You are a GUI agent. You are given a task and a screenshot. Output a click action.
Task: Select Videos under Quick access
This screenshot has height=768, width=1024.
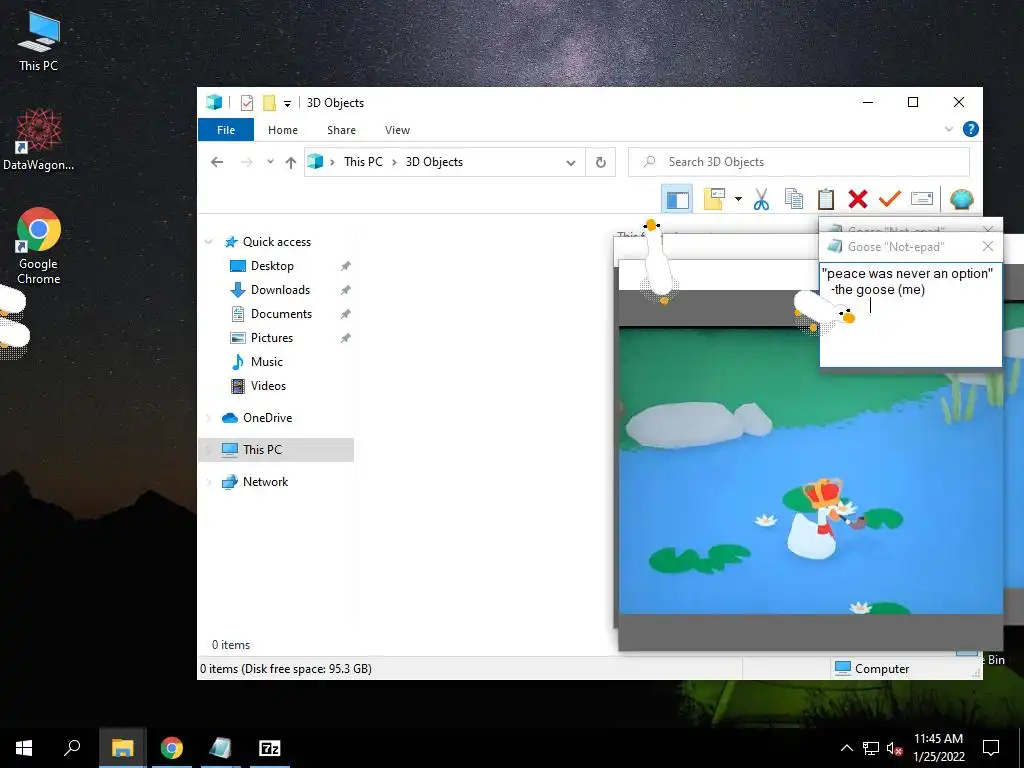tap(268, 386)
